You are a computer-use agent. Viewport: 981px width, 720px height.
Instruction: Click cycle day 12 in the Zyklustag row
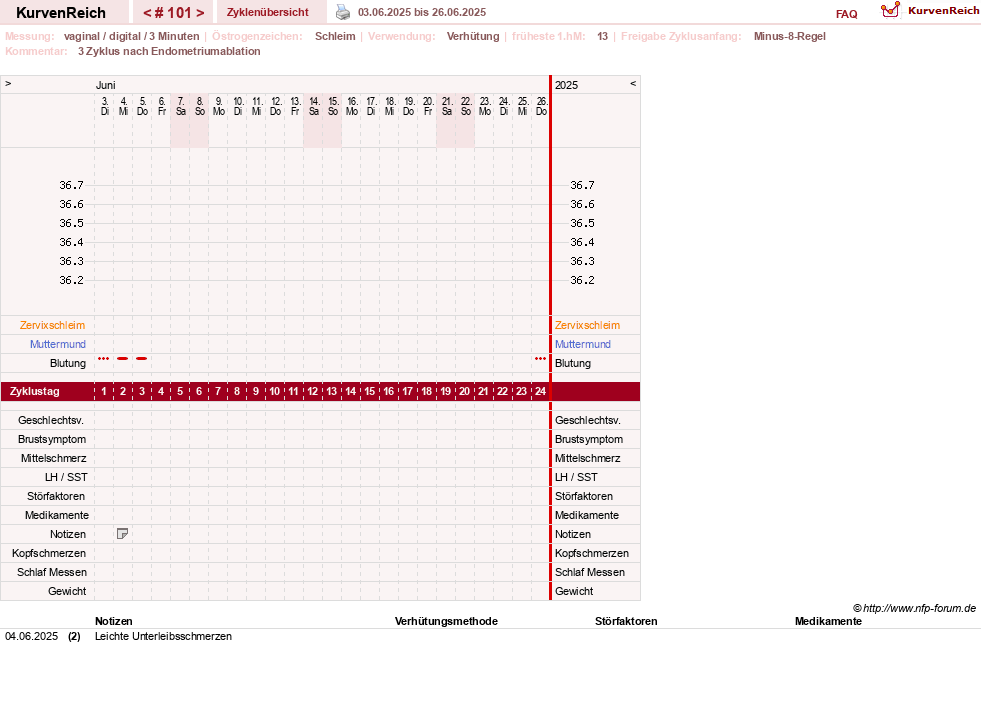point(313,392)
